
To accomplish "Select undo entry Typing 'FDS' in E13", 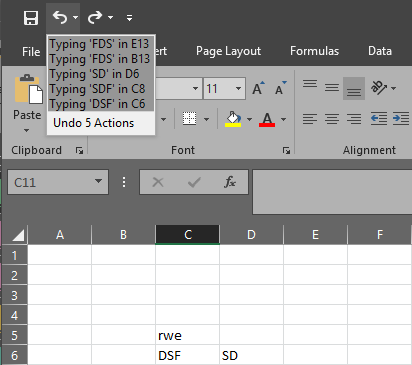I will tap(101, 44).
